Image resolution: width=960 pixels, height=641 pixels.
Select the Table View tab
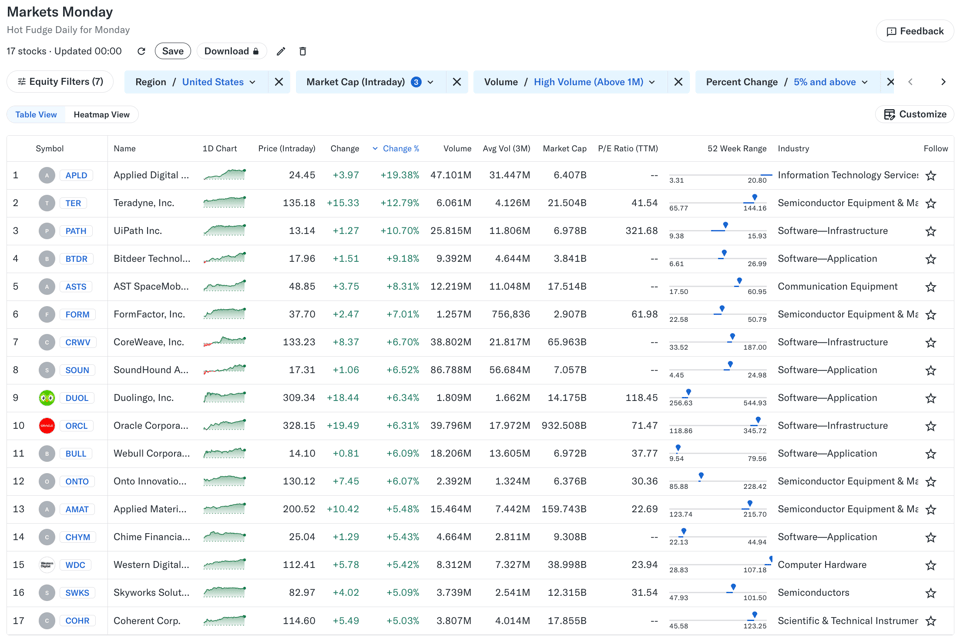coord(36,115)
